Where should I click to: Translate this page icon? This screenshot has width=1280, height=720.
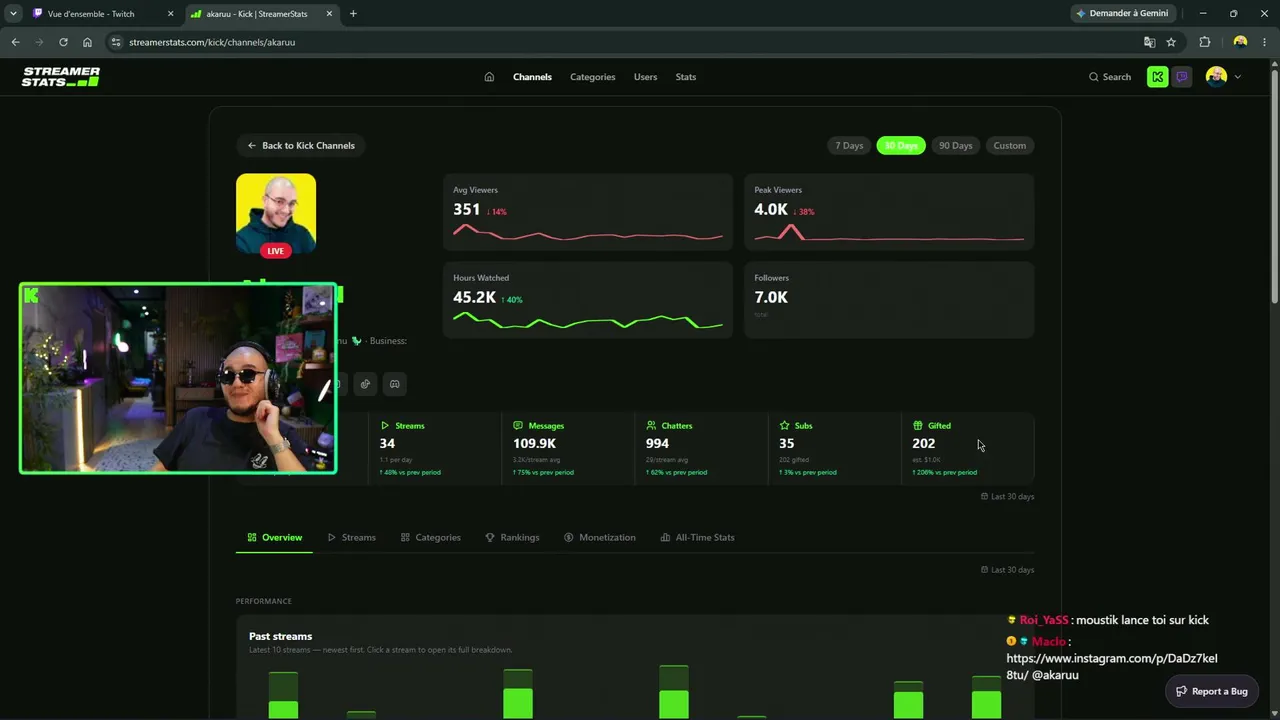(1149, 42)
